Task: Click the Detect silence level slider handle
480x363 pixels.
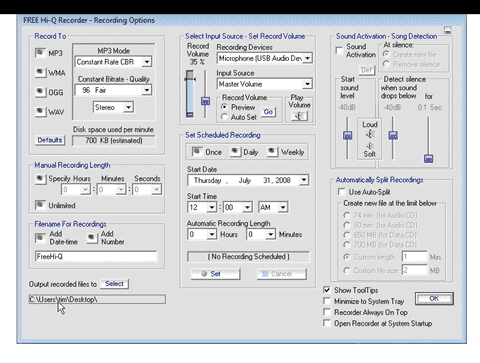Action: pyautogui.click(x=393, y=135)
